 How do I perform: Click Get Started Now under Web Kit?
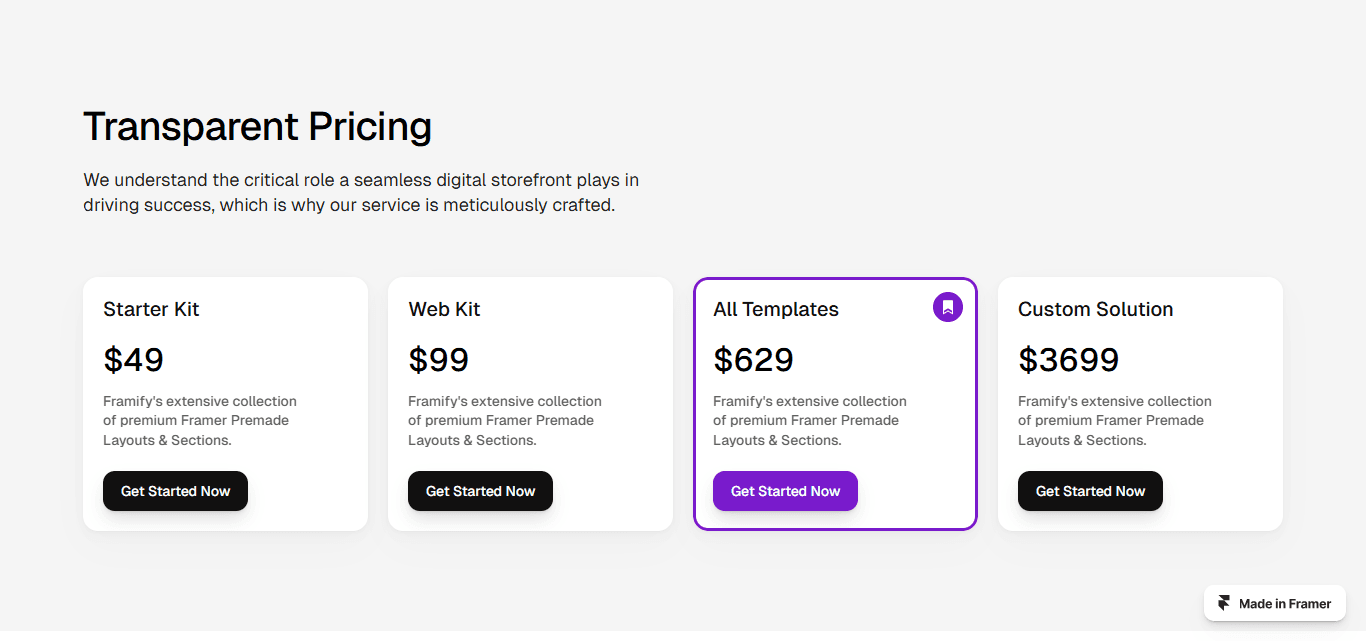pyautogui.click(x=480, y=491)
